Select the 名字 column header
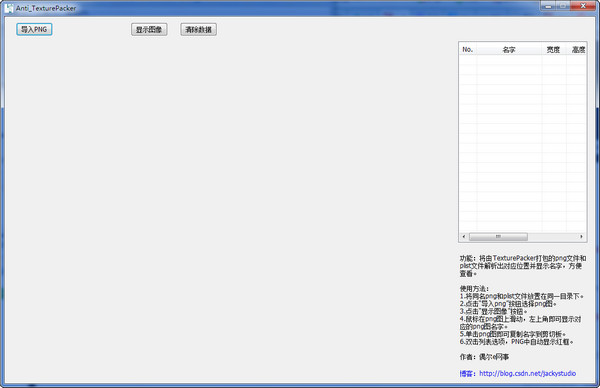The height and width of the screenshot is (388, 600). click(509, 49)
